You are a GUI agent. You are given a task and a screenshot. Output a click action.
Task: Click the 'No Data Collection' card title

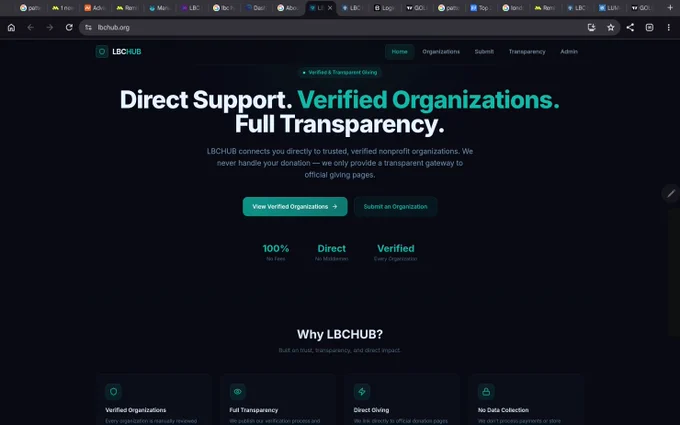(x=503, y=410)
